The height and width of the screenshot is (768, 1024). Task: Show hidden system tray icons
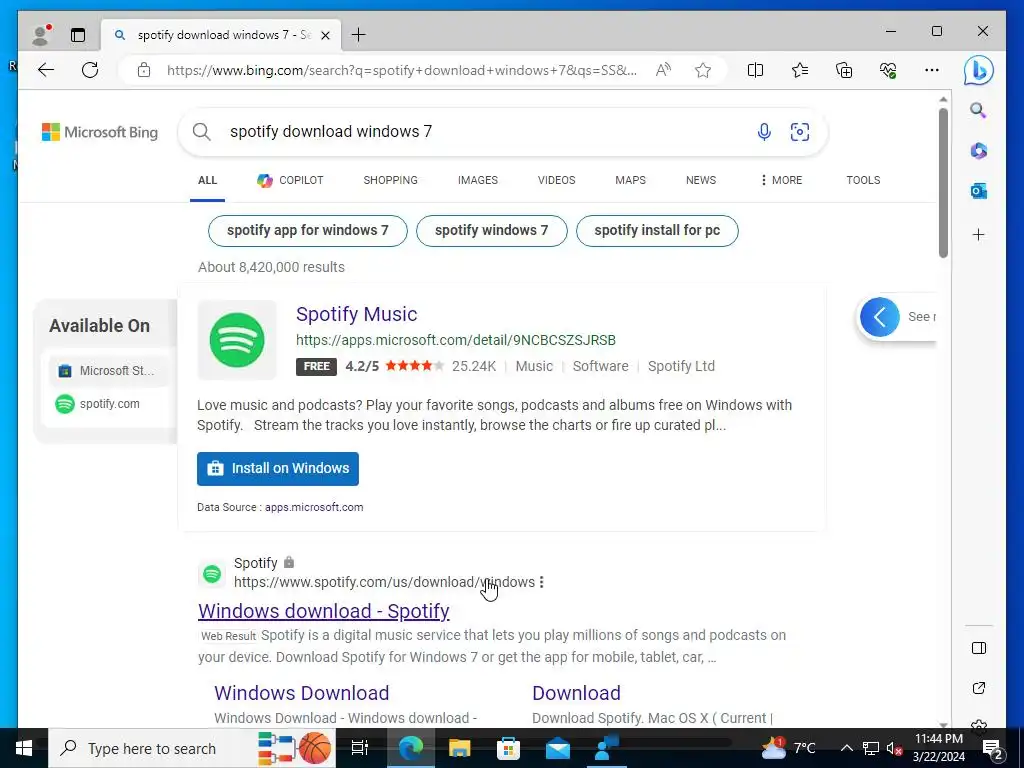point(846,748)
